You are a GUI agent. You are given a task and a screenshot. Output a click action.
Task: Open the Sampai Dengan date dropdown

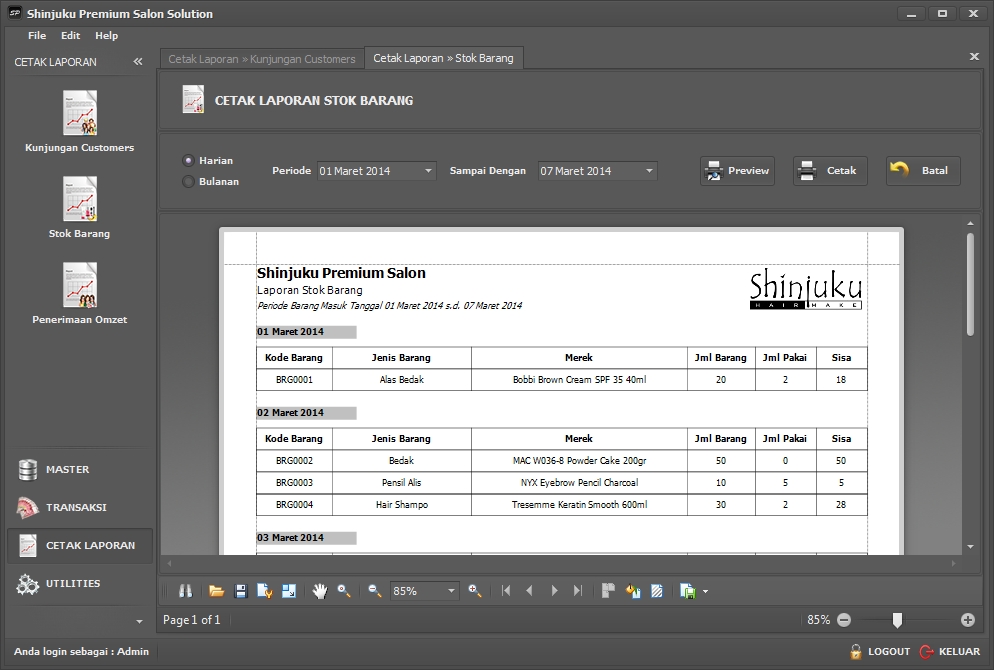tap(649, 171)
